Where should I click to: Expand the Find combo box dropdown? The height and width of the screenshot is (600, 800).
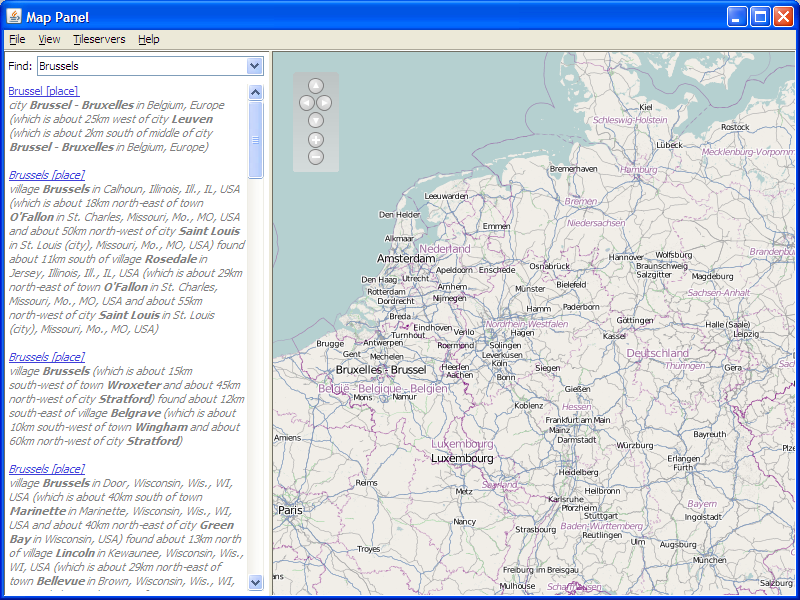tap(255, 66)
